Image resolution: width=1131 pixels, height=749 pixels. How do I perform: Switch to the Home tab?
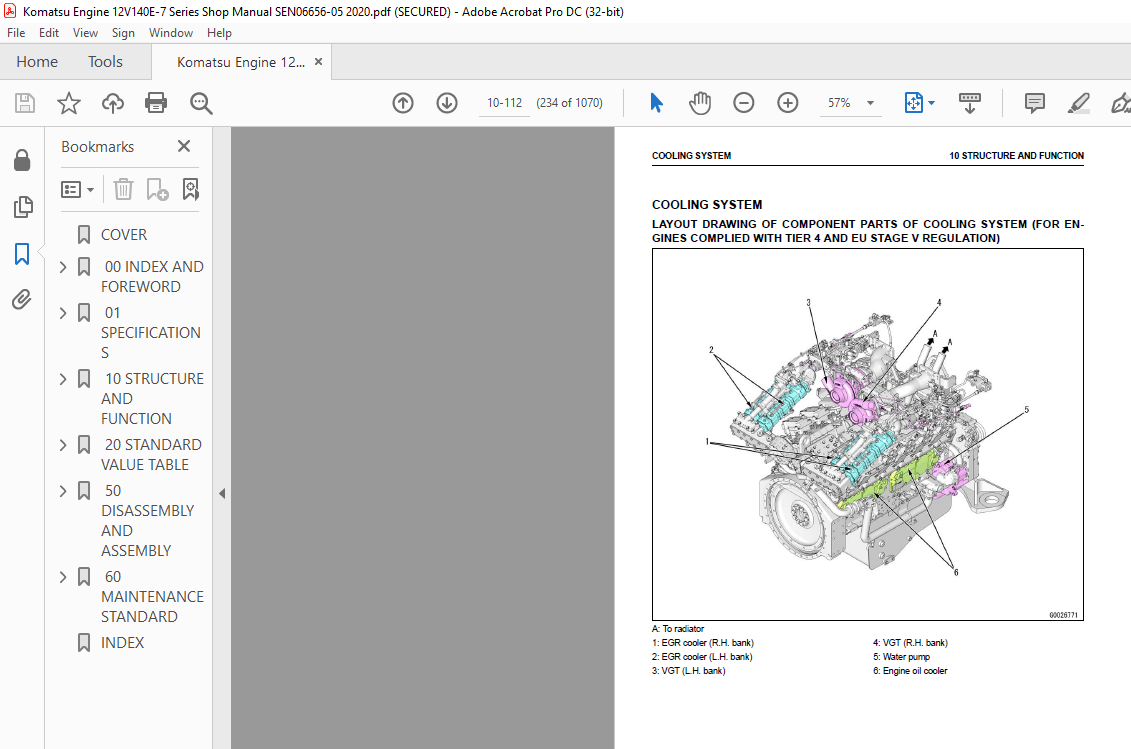click(37, 62)
